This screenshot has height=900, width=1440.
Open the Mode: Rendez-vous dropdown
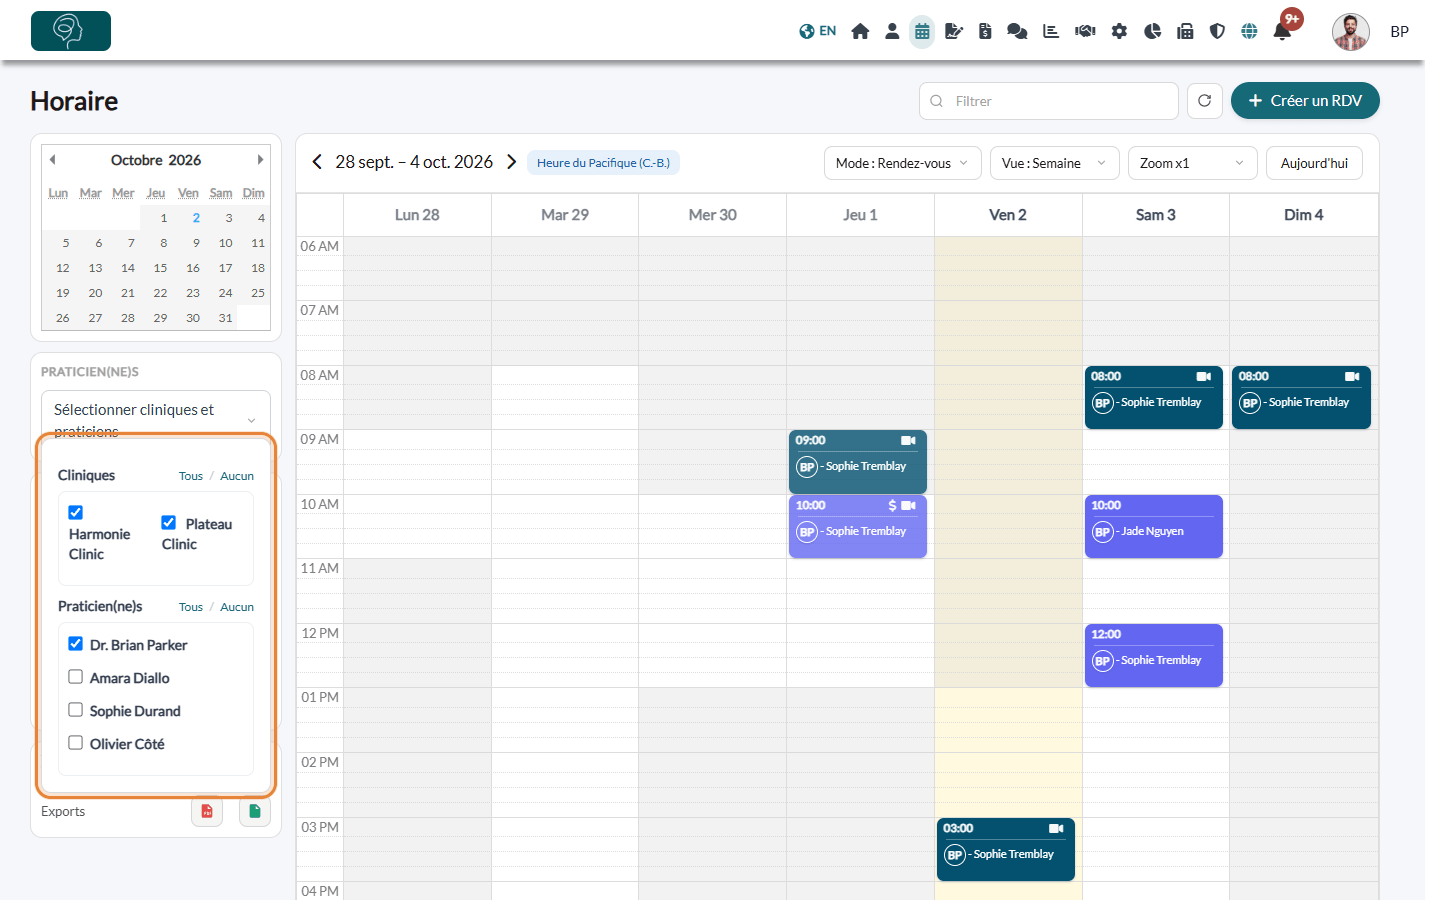pyautogui.click(x=903, y=163)
